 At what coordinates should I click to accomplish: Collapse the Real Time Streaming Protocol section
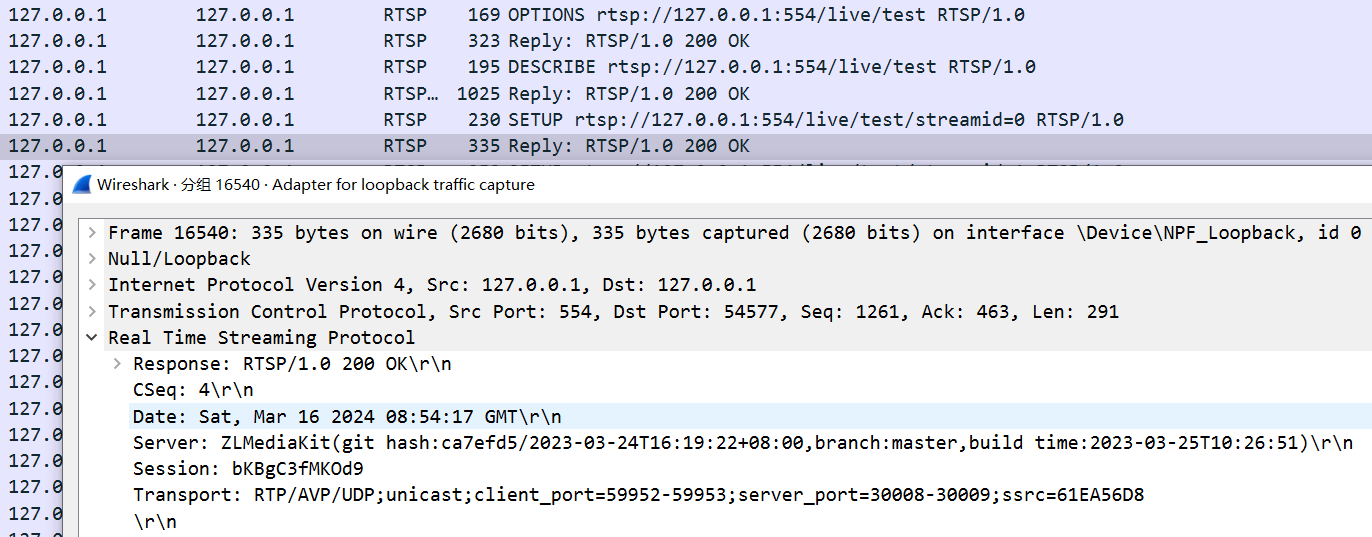[92, 338]
